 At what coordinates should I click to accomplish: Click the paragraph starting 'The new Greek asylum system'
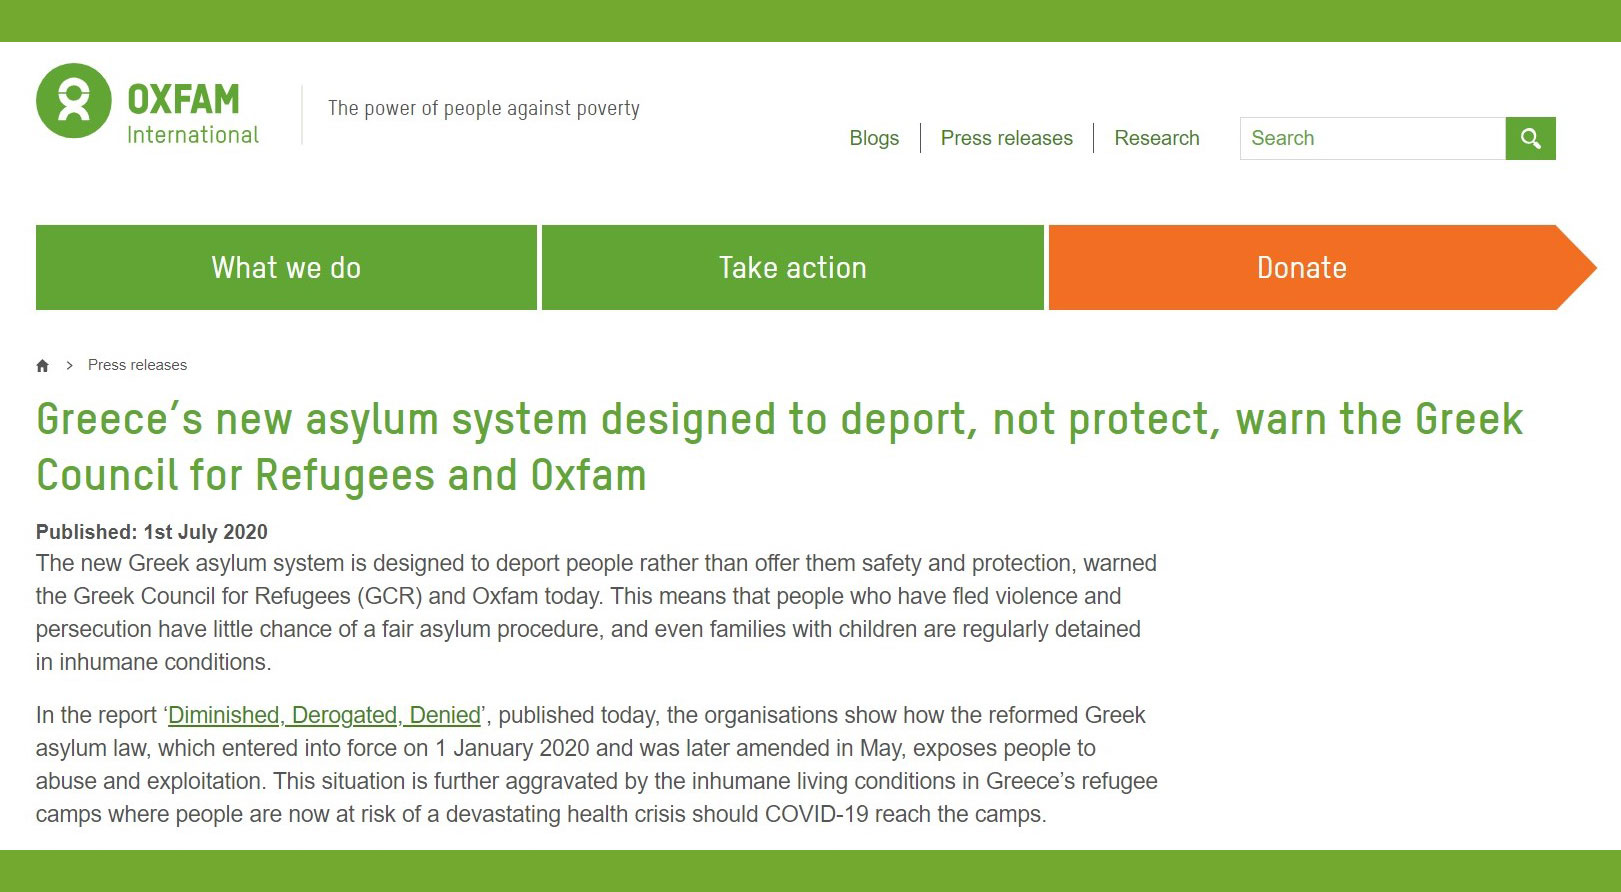pos(596,612)
